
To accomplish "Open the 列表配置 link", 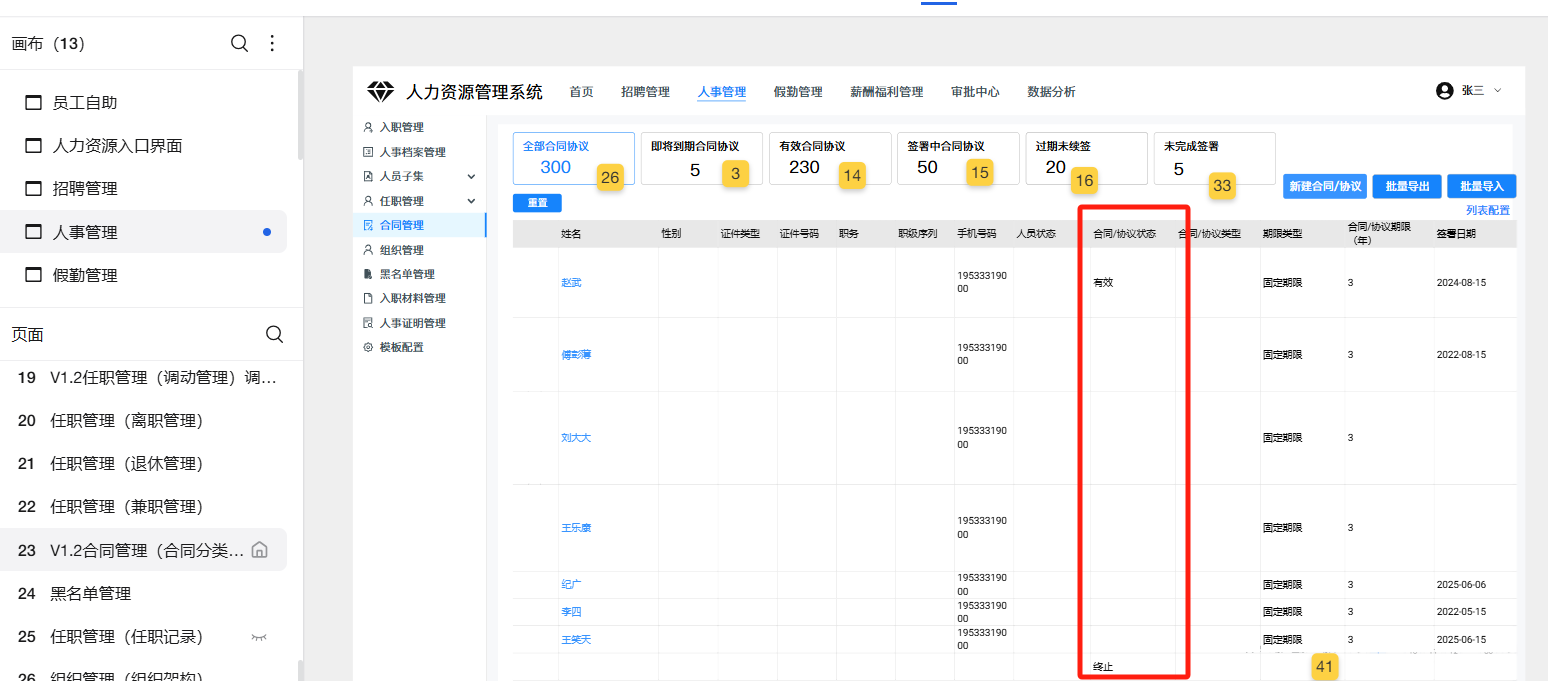I will point(1488,210).
